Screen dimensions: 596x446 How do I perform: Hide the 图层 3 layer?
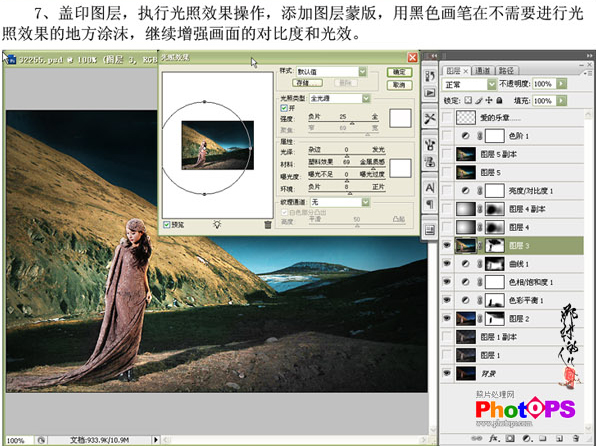[x=447, y=246]
